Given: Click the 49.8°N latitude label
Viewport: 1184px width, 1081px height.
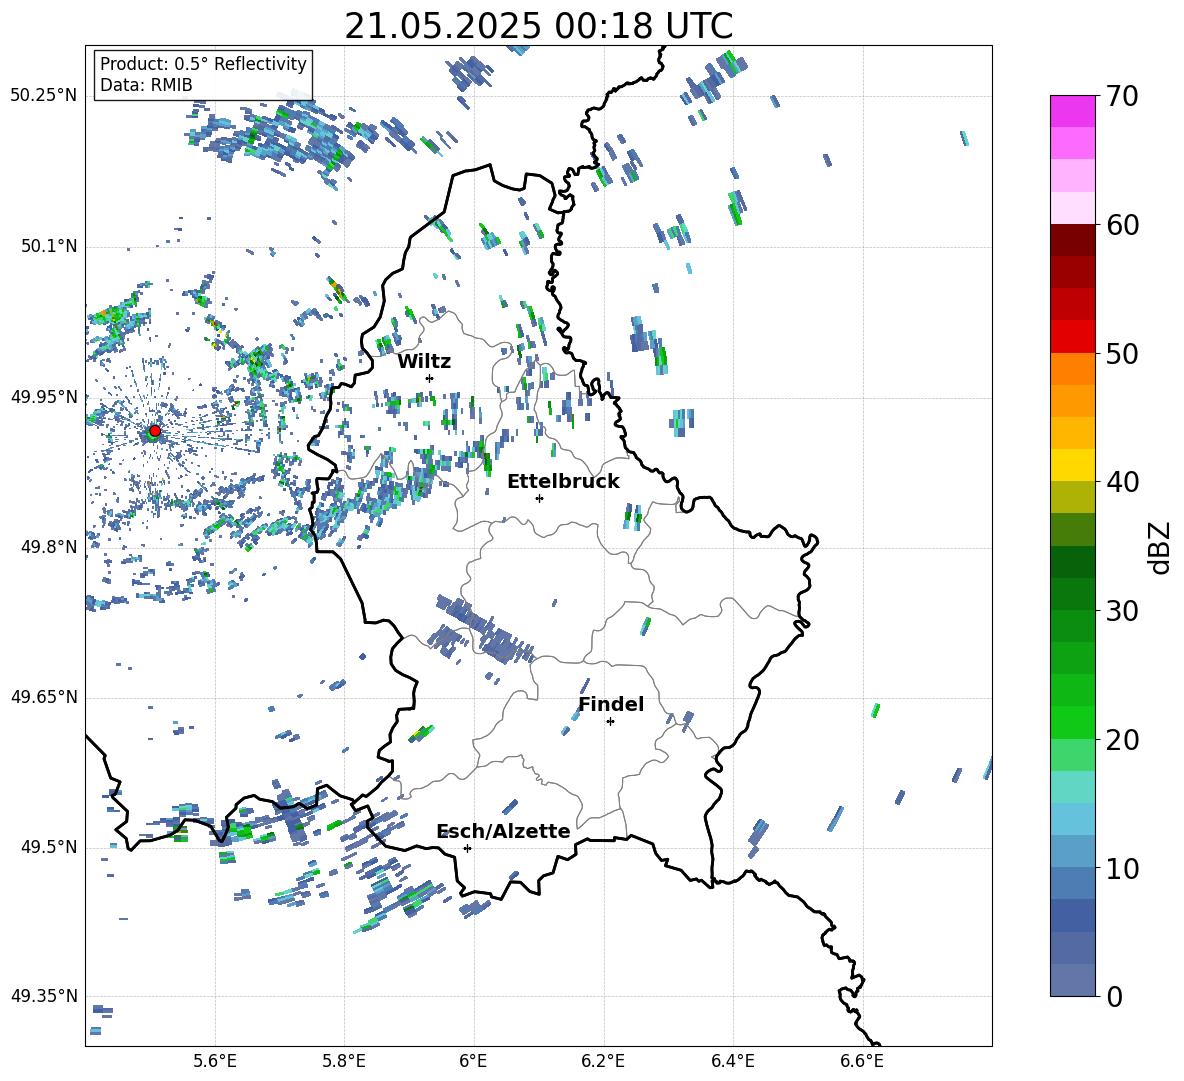Looking at the screenshot, I should pos(49,547).
